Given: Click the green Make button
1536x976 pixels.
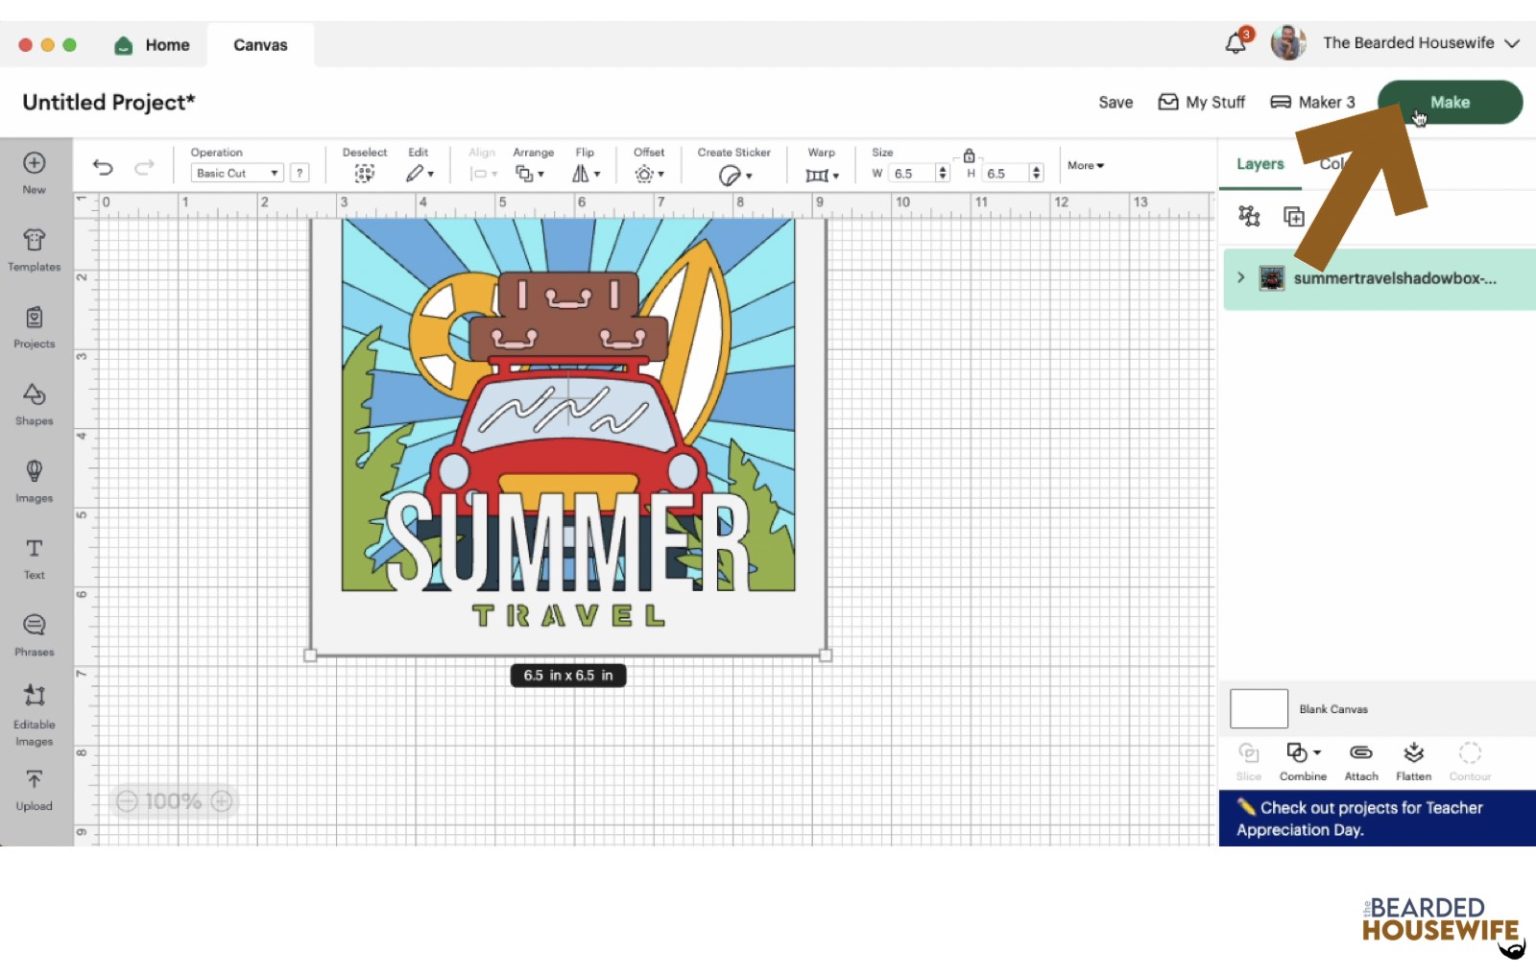Looking at the screenshot, I should pos(1449,102).
